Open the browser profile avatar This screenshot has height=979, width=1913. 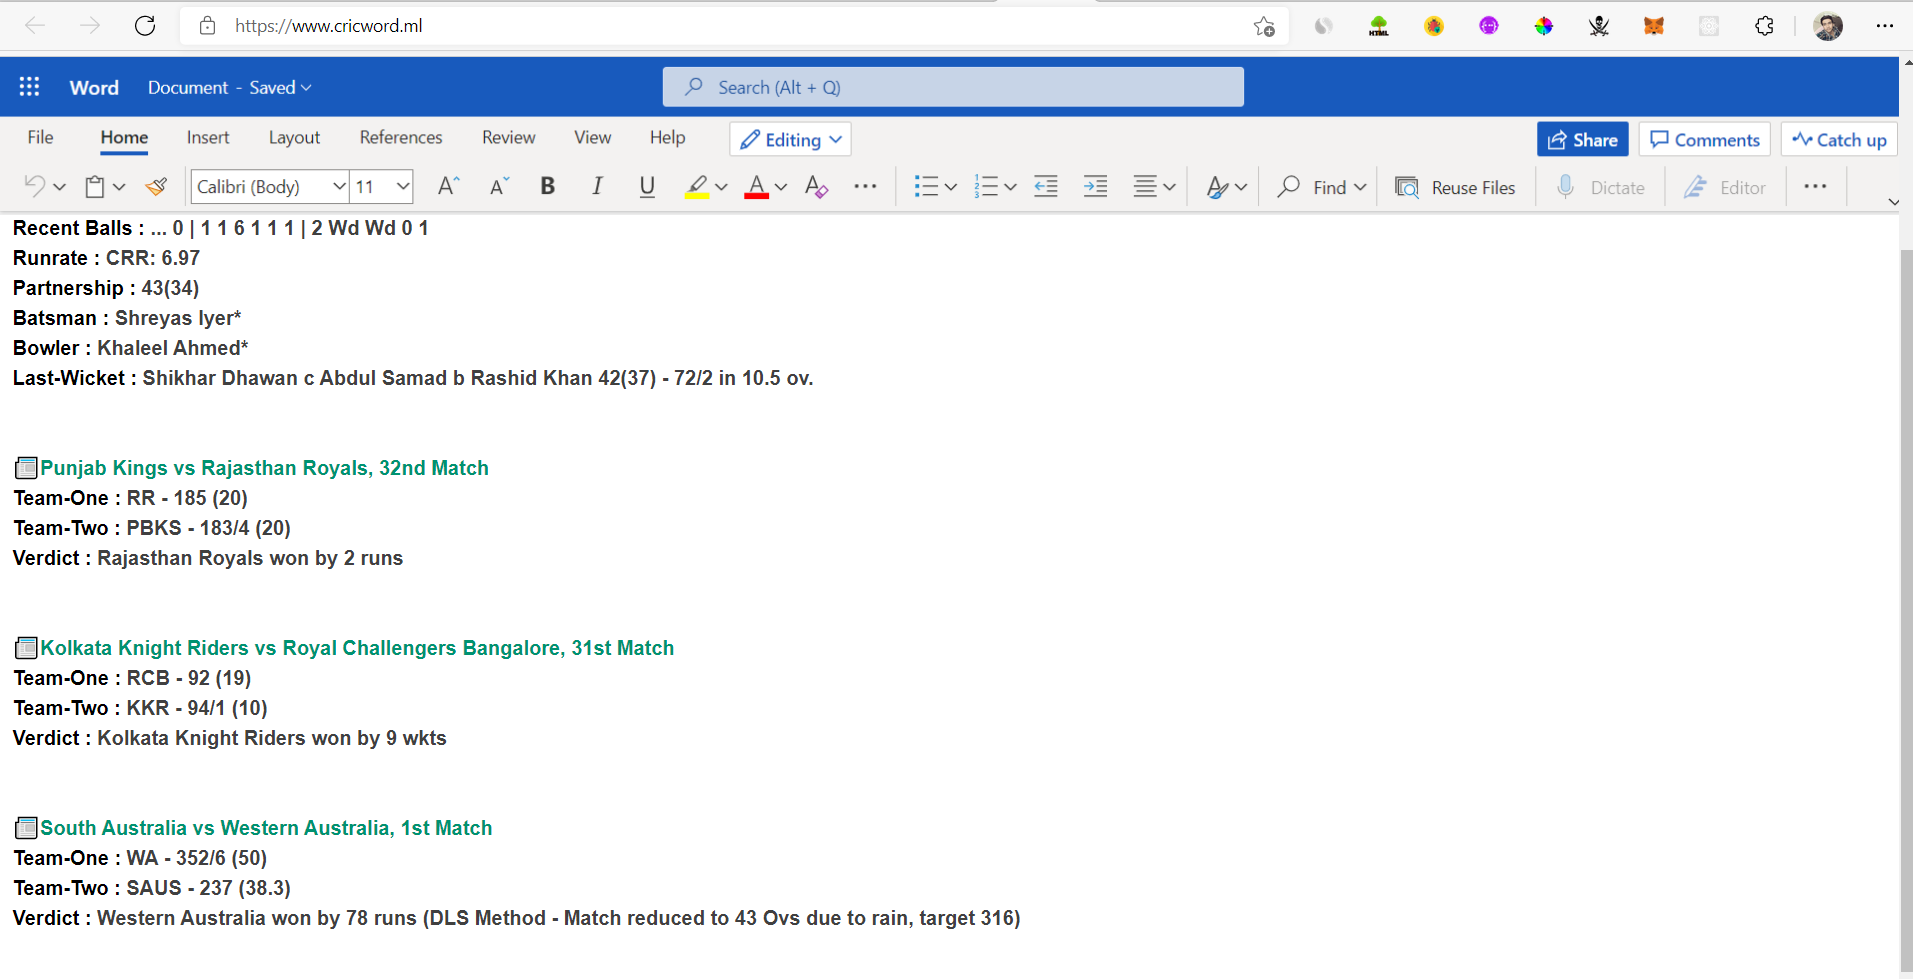coord(1828,26)
